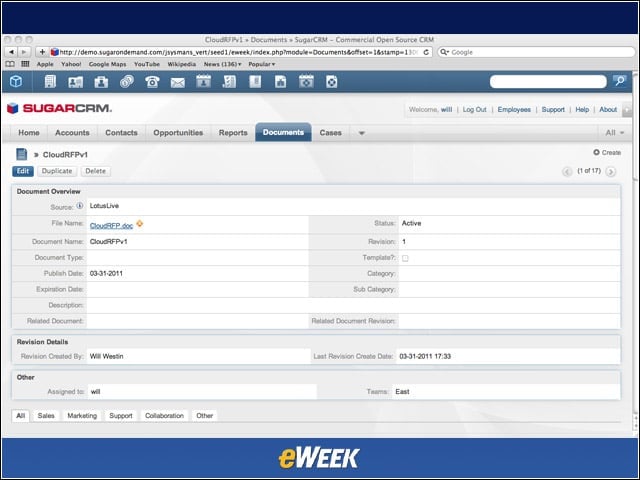This screenshot has height=480, width=640.
Task: Click the calendar with gear icon
Action: click(x=306, y=81)
